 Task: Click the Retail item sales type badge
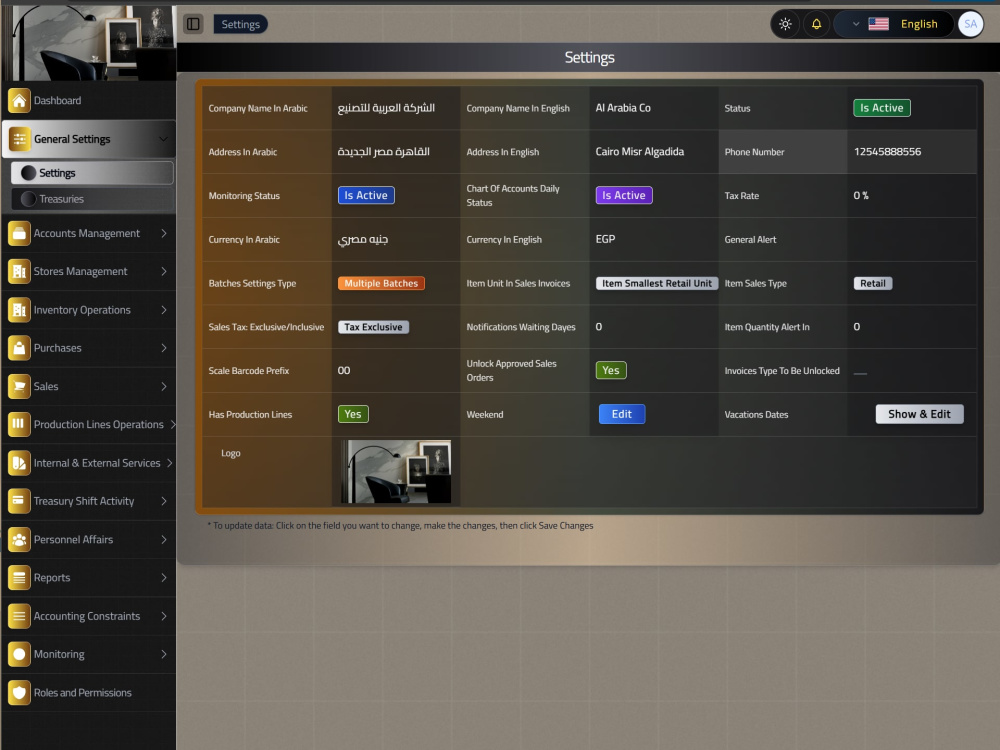[872, 283]
